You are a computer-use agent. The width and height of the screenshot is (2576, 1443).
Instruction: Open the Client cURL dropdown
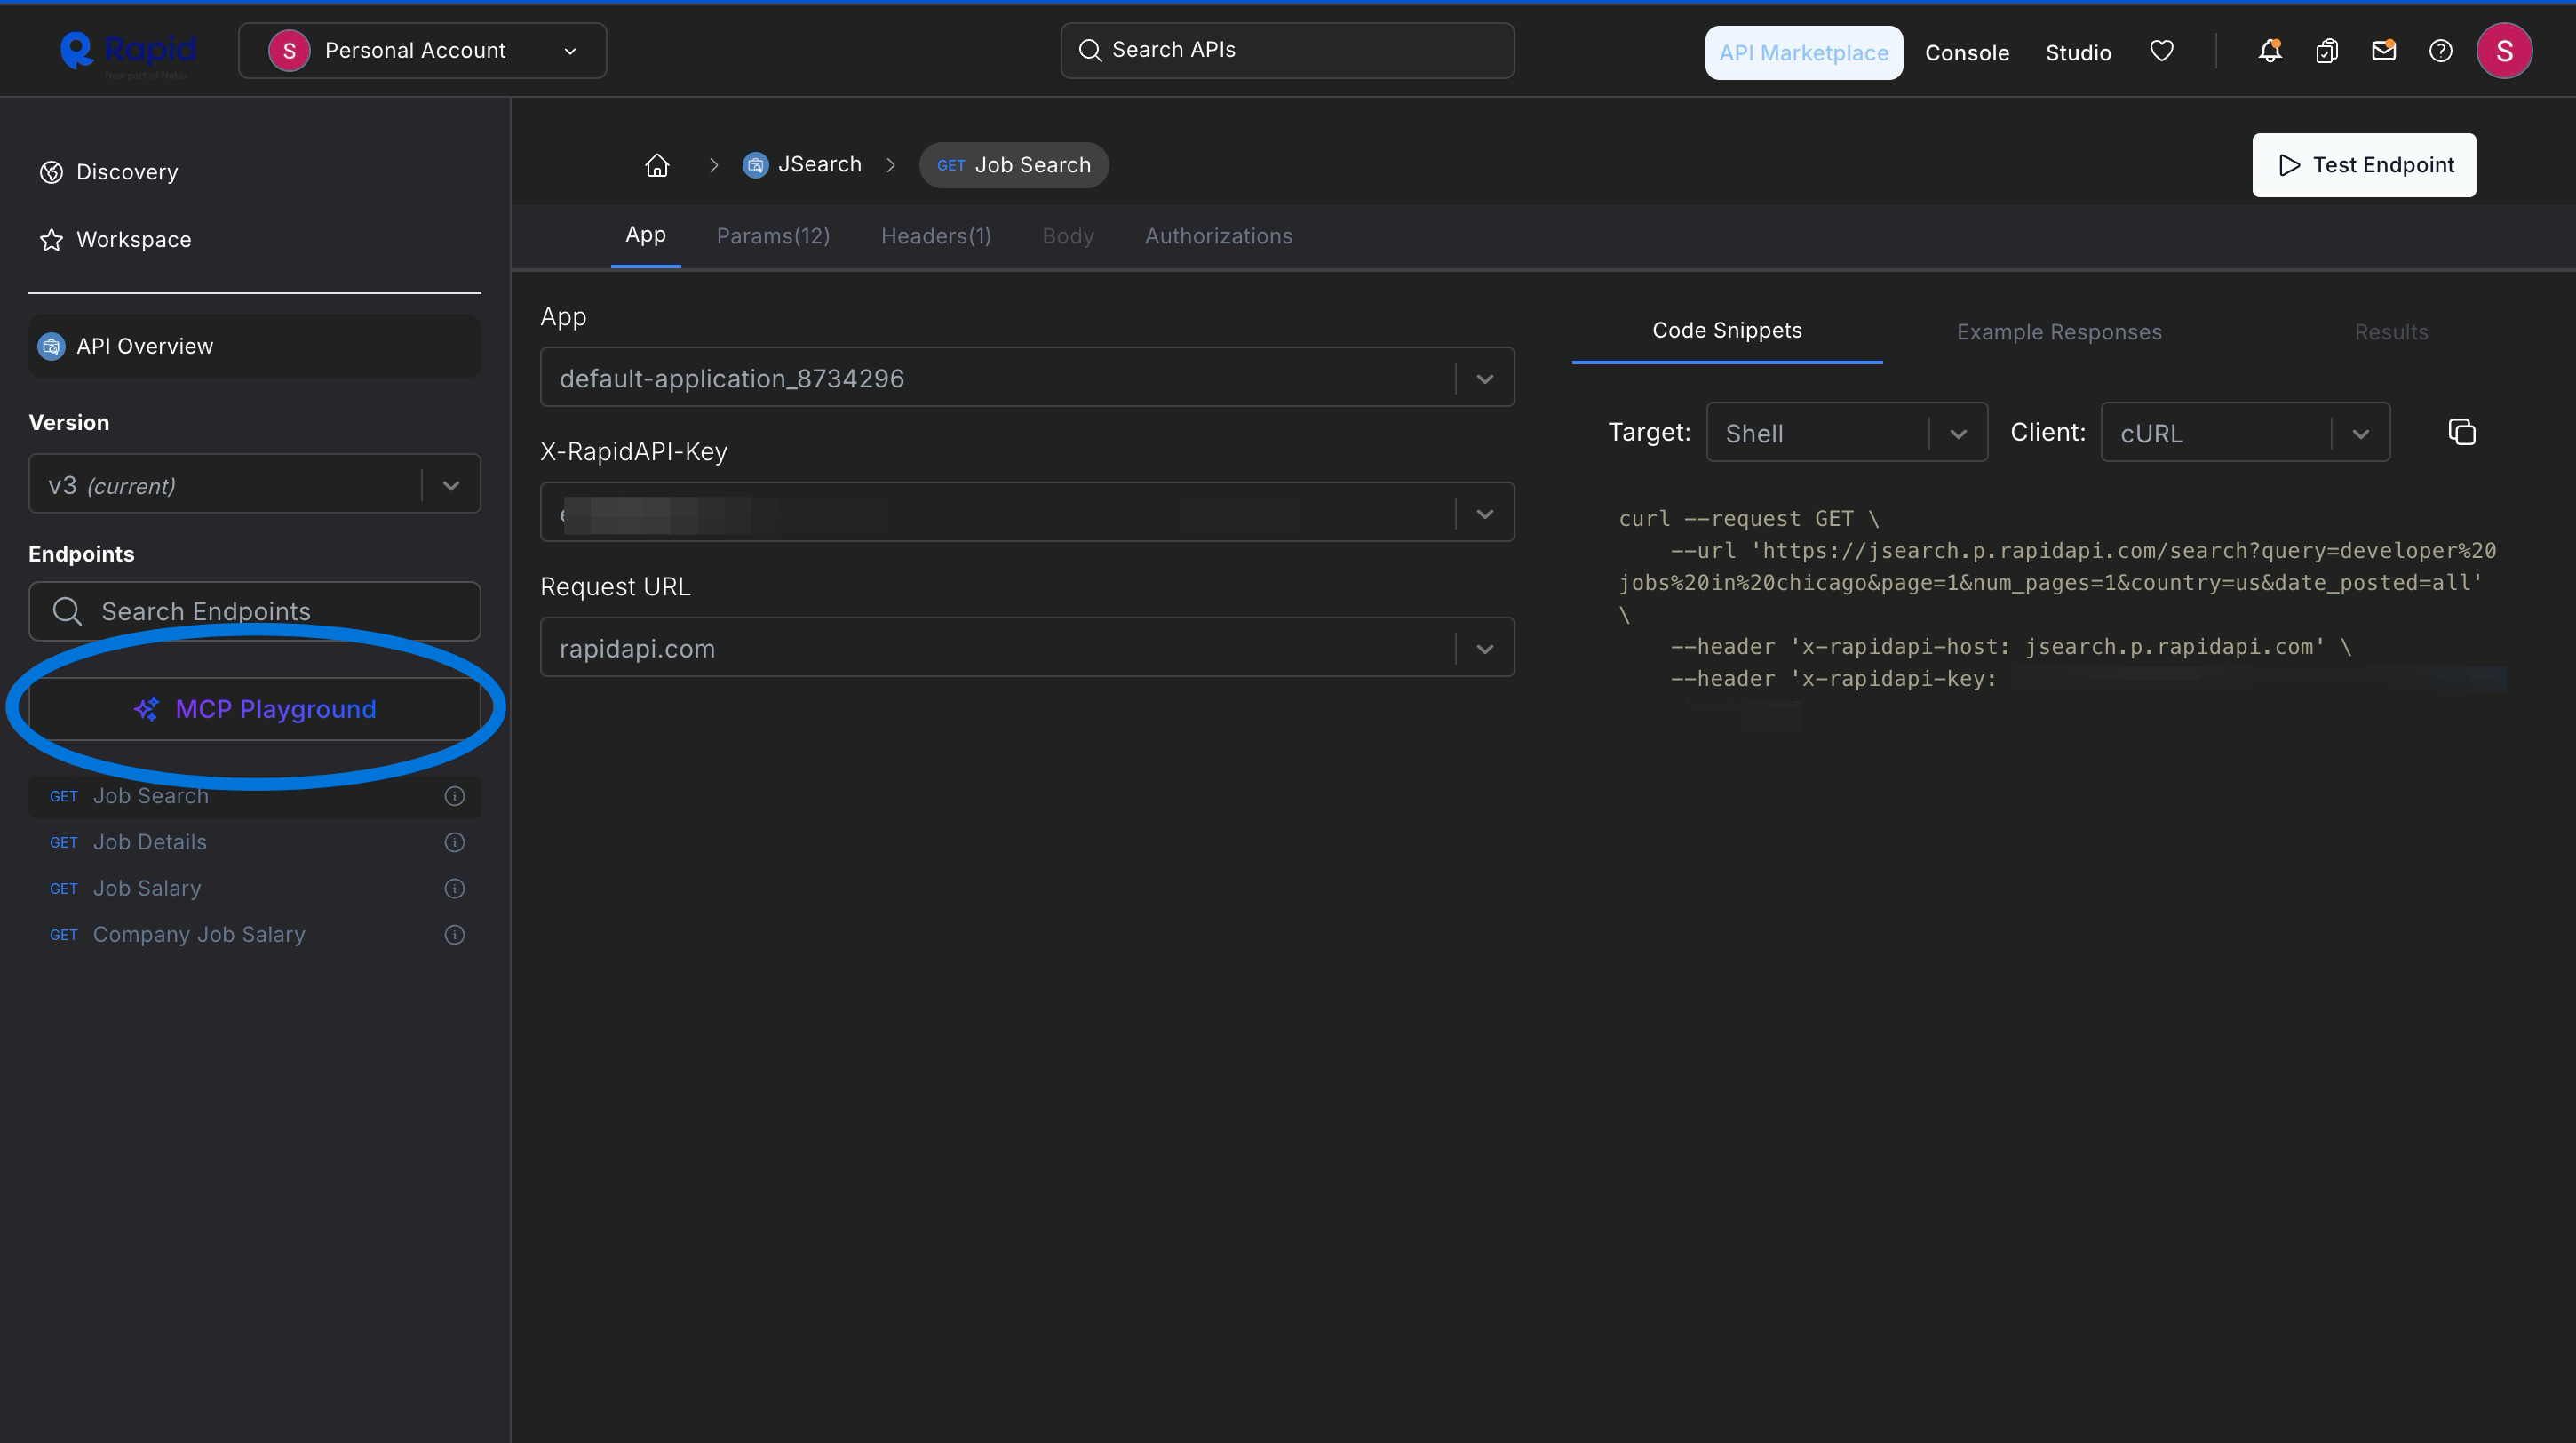pyautogui.click(x=2244, y=433)
